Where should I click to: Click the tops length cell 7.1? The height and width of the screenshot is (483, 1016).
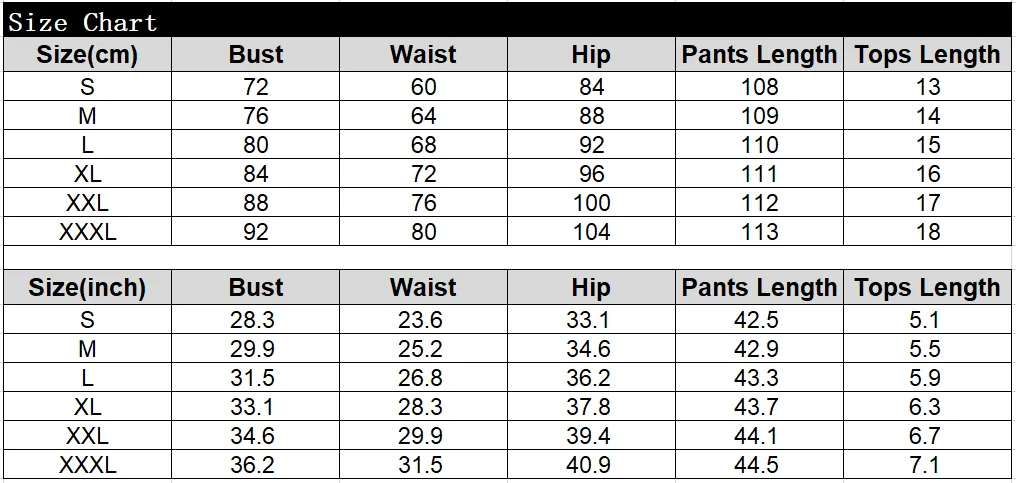[x=927, y=465]
